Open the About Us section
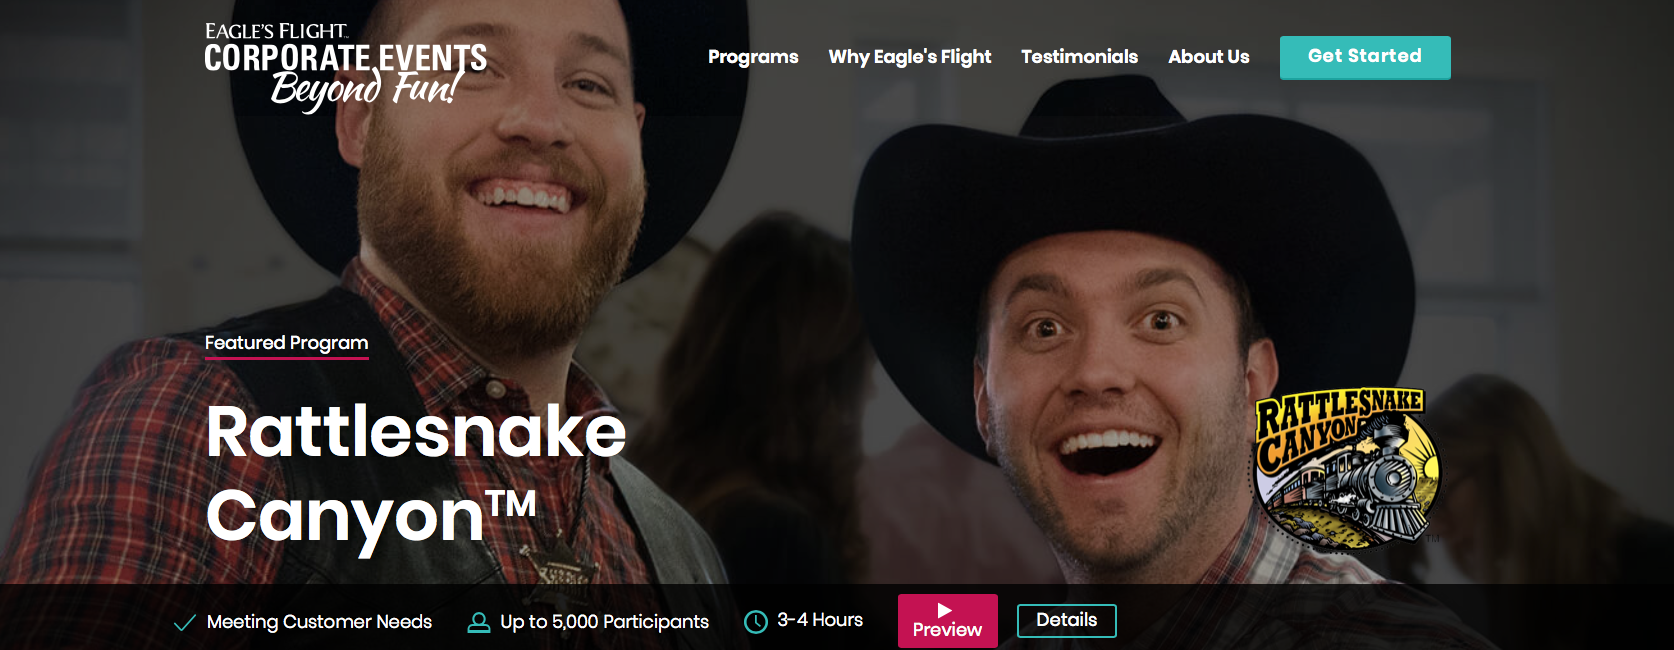Image resolution: width=1674 pixels, height=650 pixels. click(x=1209, y=57)
